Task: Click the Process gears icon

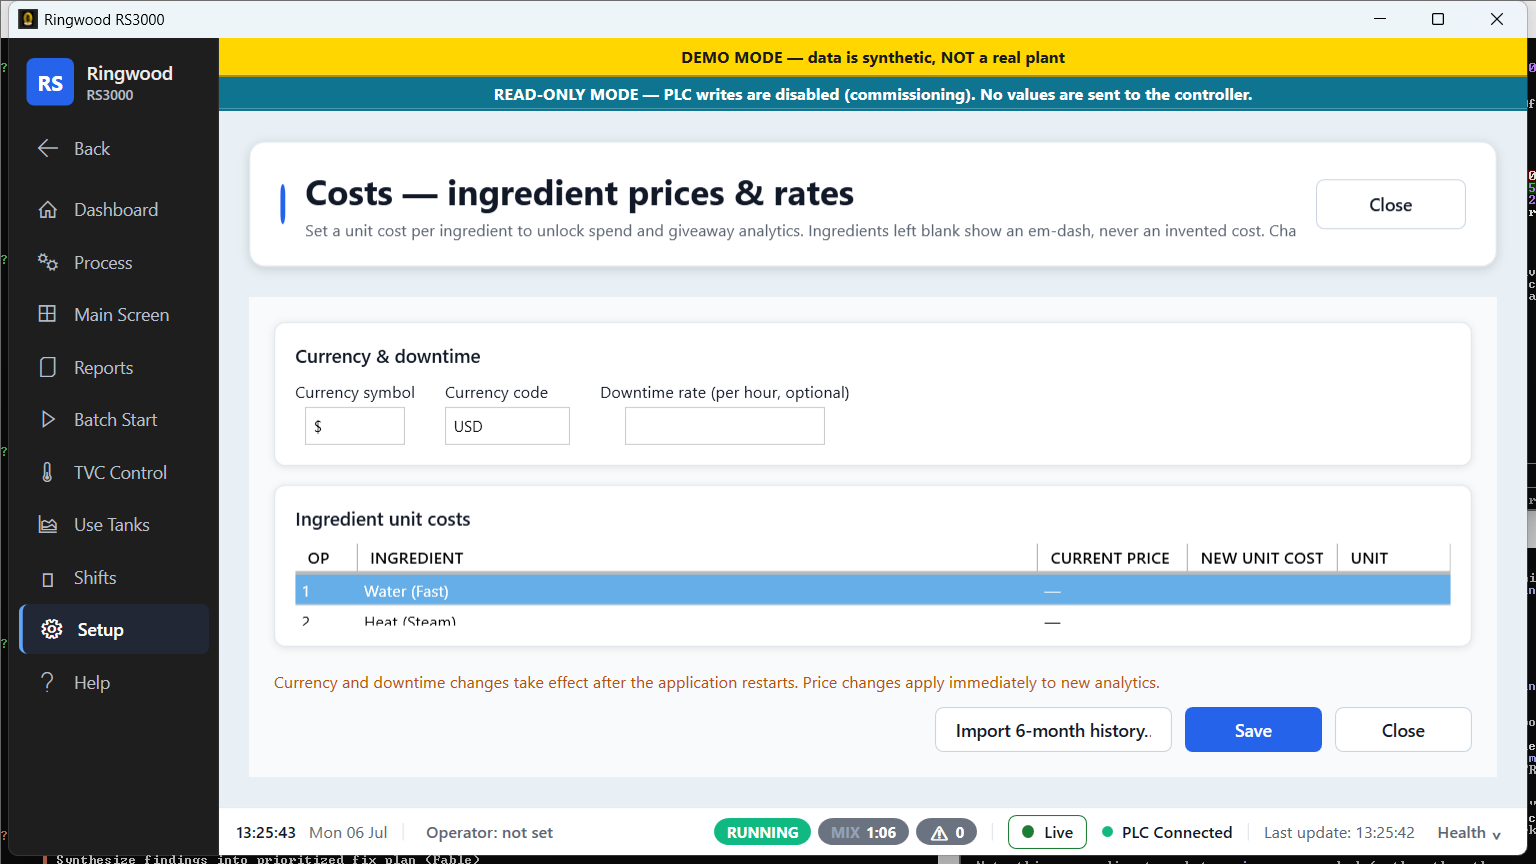Action: coord(48,262)
